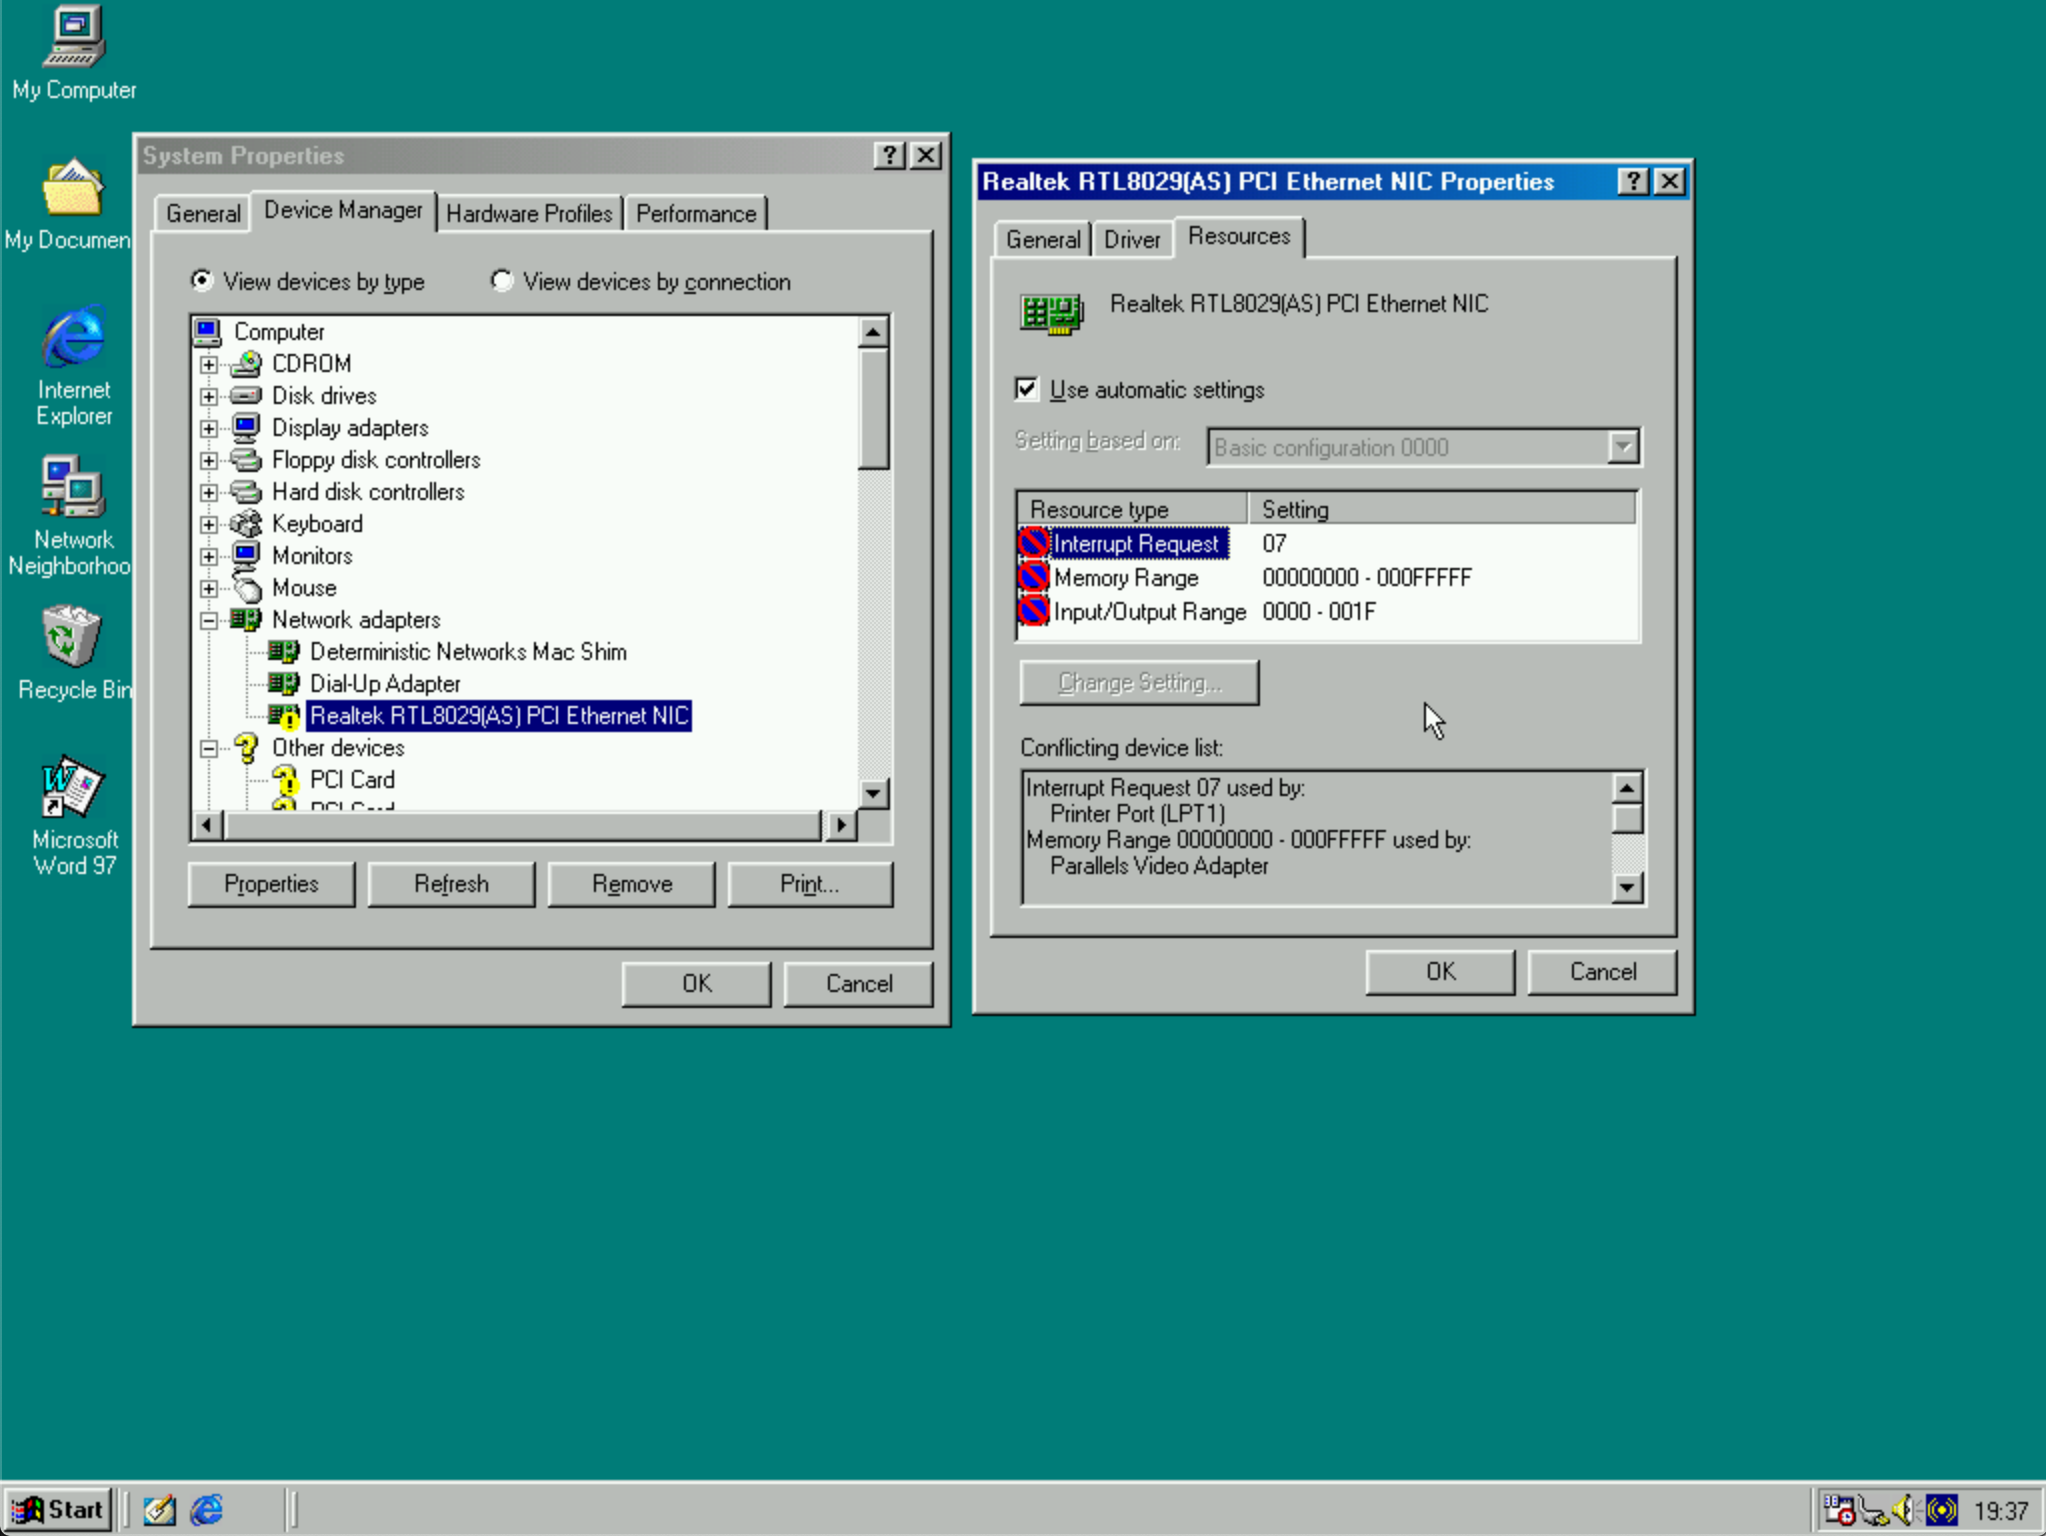The width and height of the screenshot is (2046, 1536).
Task: Click the help question mark in Realtek Properties title bar
Action: (x=1632, y=181)
